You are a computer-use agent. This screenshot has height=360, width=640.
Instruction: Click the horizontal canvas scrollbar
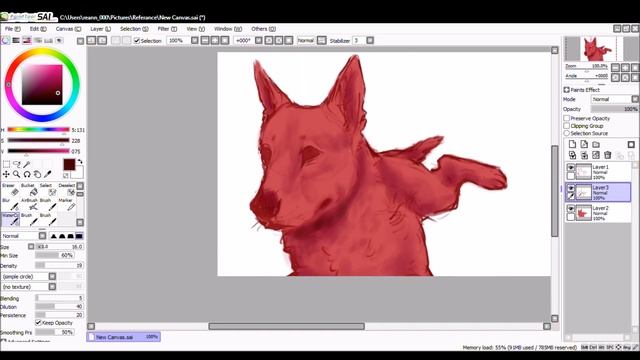(287, 326)
